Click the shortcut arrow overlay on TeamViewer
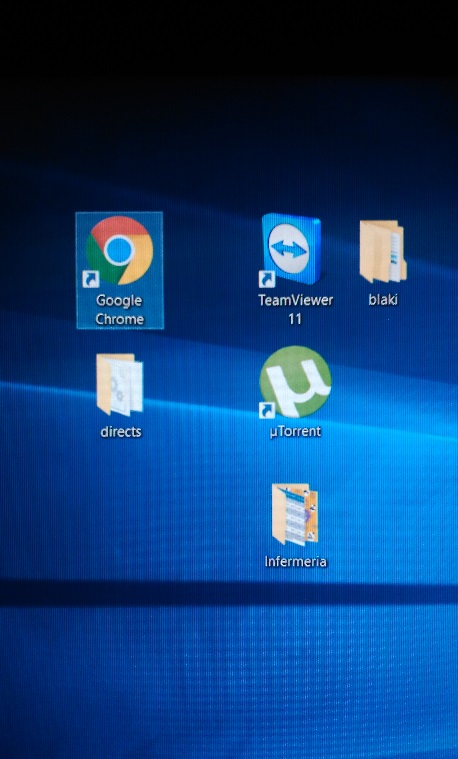This screenshot has height=759, width=458. tap(266, 279)
